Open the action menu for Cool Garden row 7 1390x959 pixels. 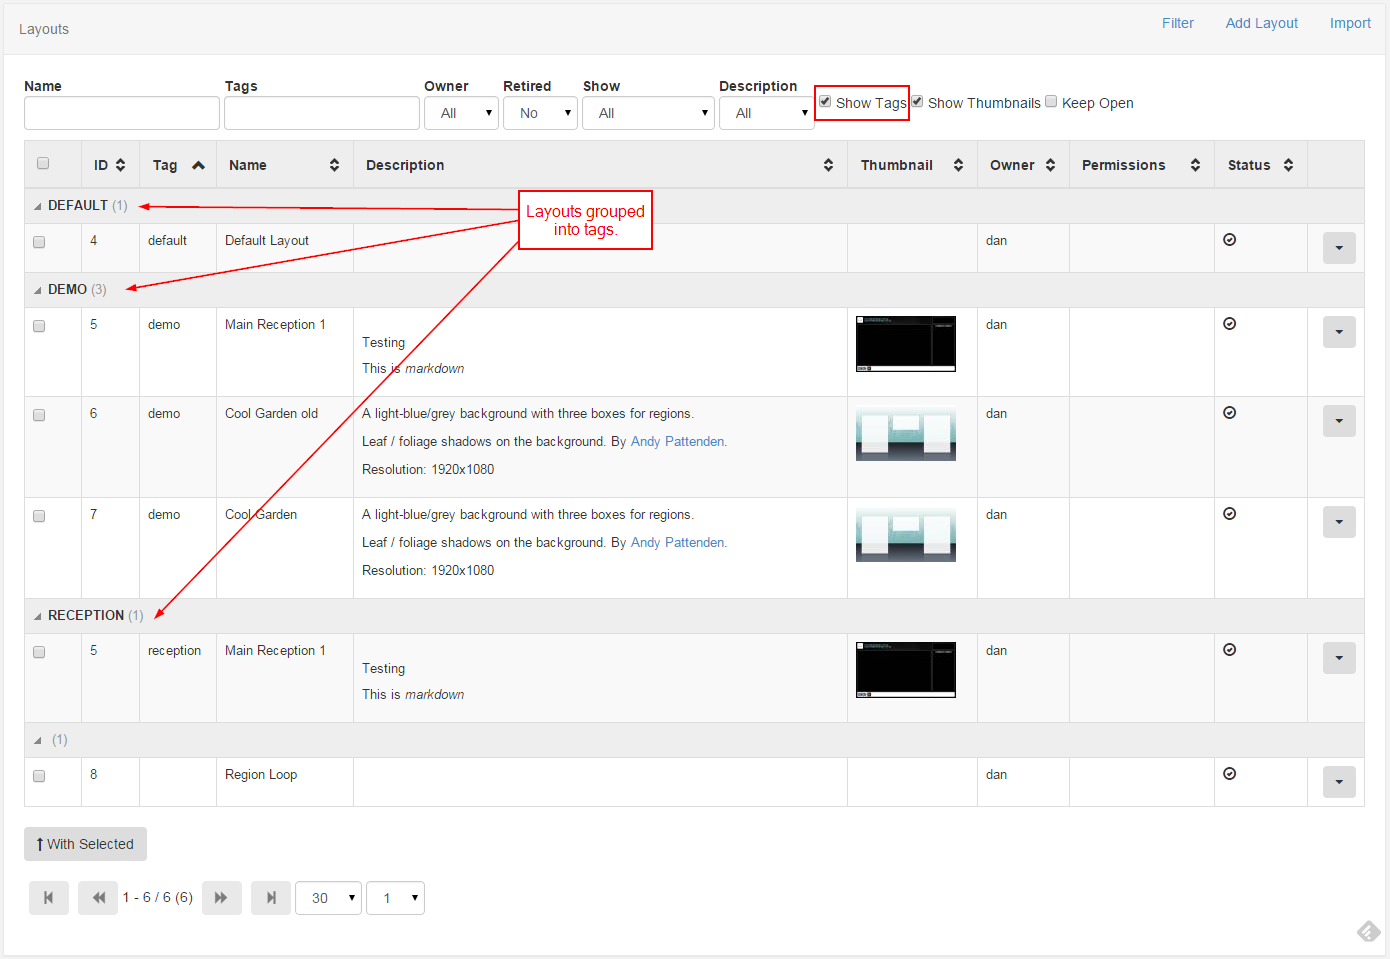pos(1339,522)
